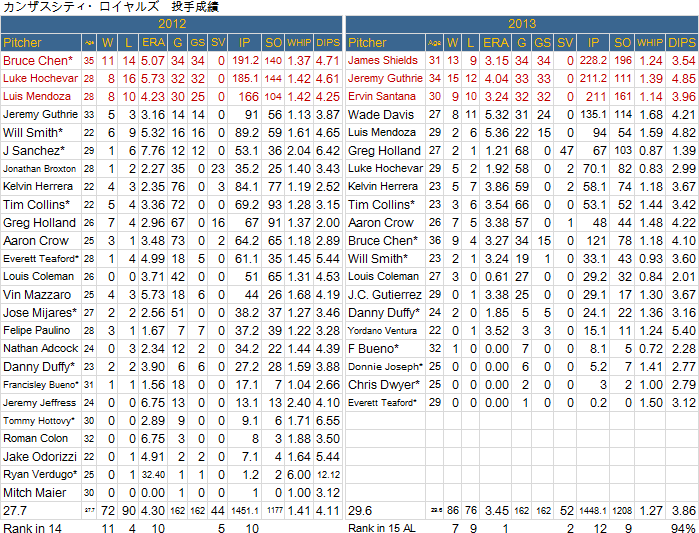Click the Chris Dwyer* name

tap(384, 385)
